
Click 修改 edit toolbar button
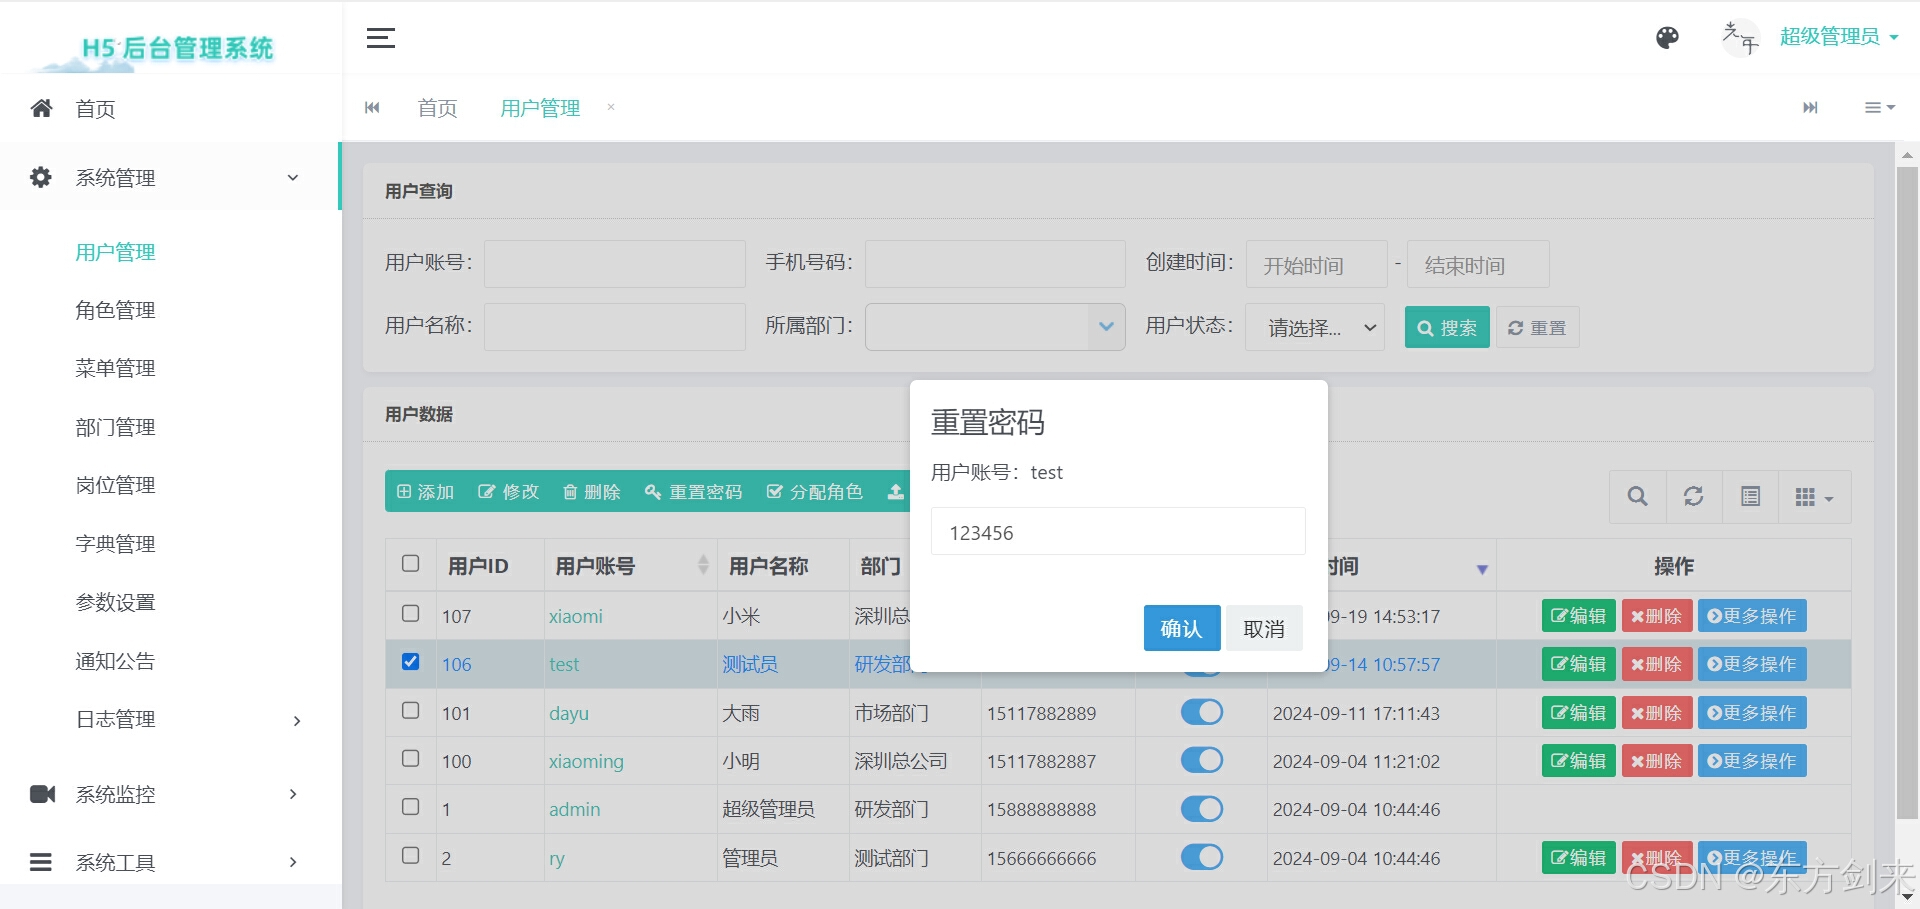pos(508,492)
